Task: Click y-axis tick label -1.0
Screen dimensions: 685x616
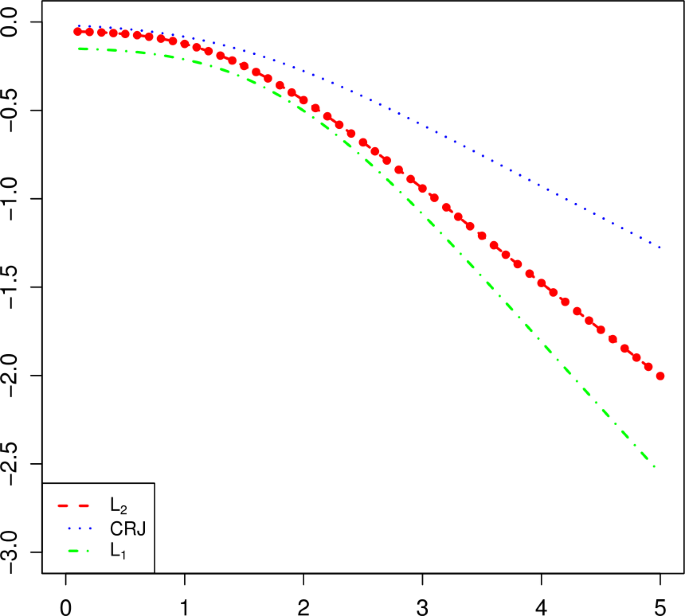Action: 12,198
